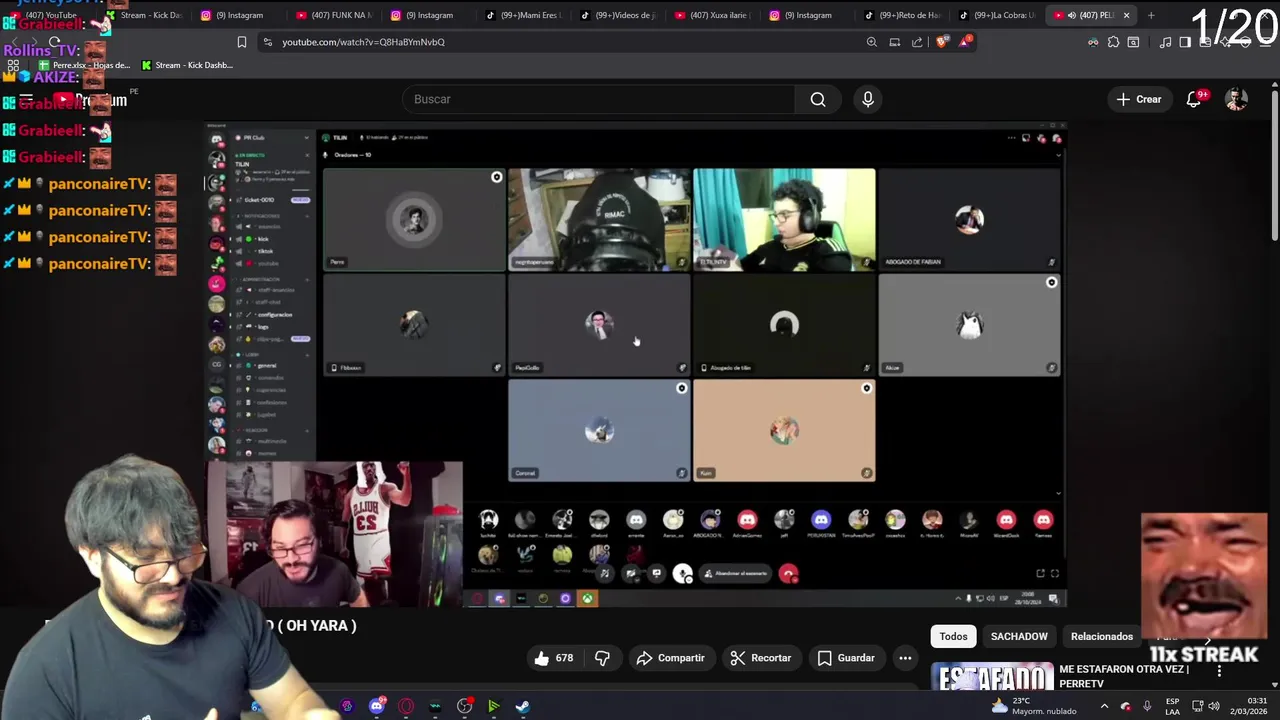
Task: Clip the video using Recortar
Action: pos(761,658)
